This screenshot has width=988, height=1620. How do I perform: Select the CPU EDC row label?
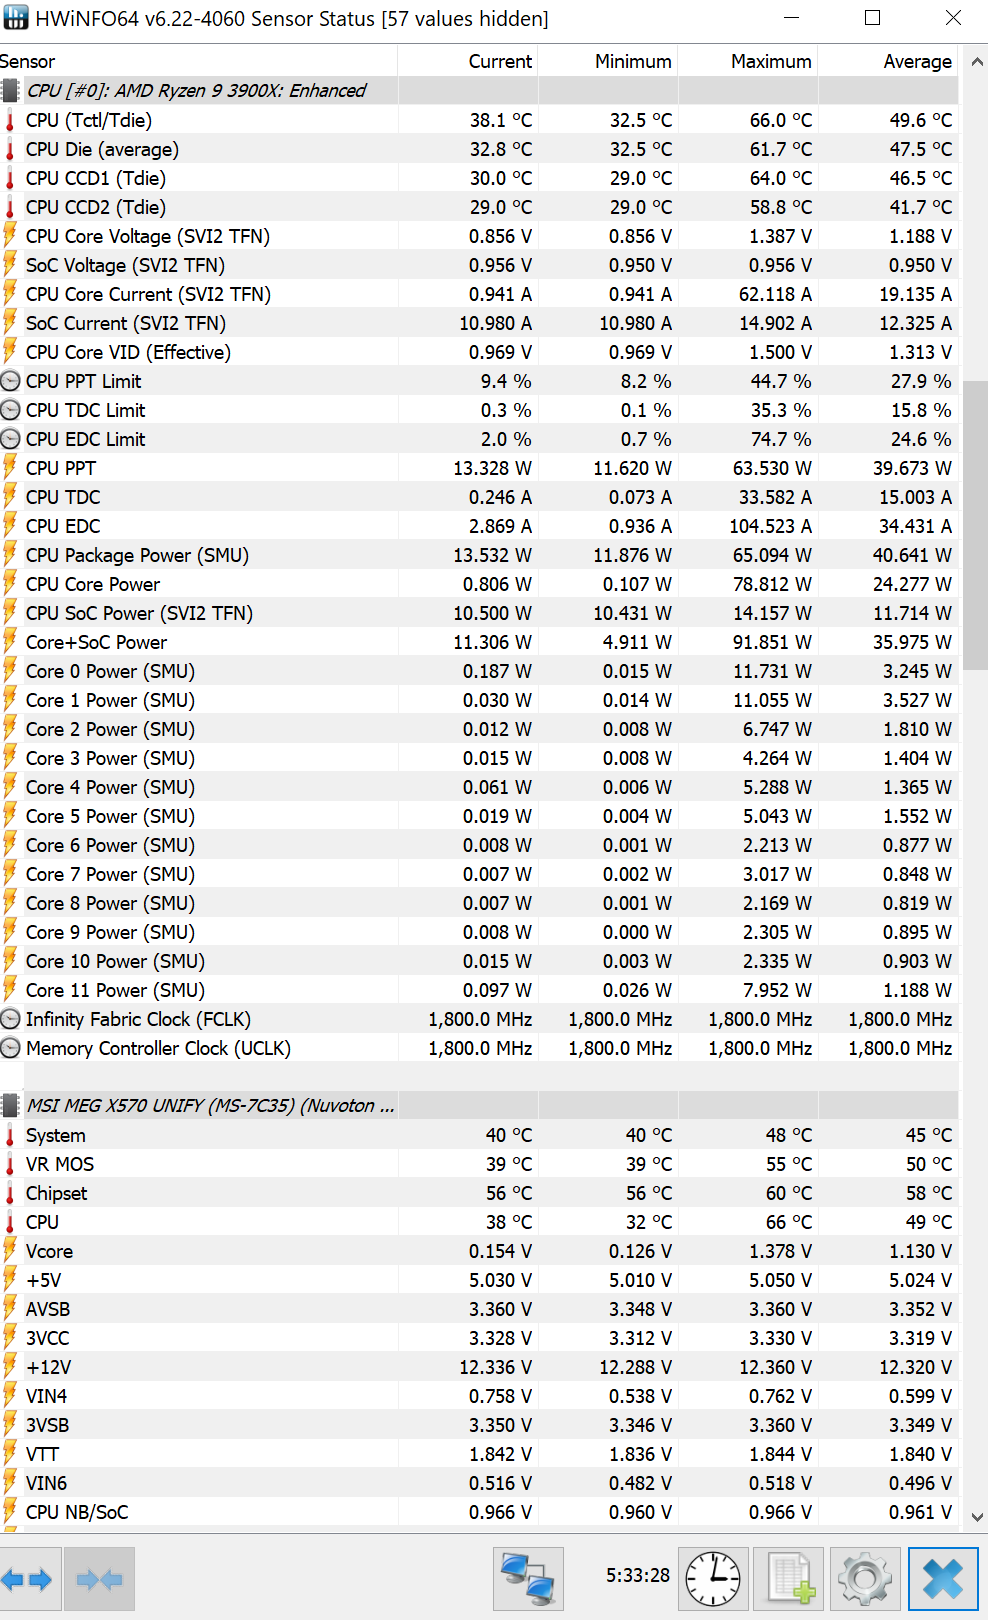(x=63, y=526)
